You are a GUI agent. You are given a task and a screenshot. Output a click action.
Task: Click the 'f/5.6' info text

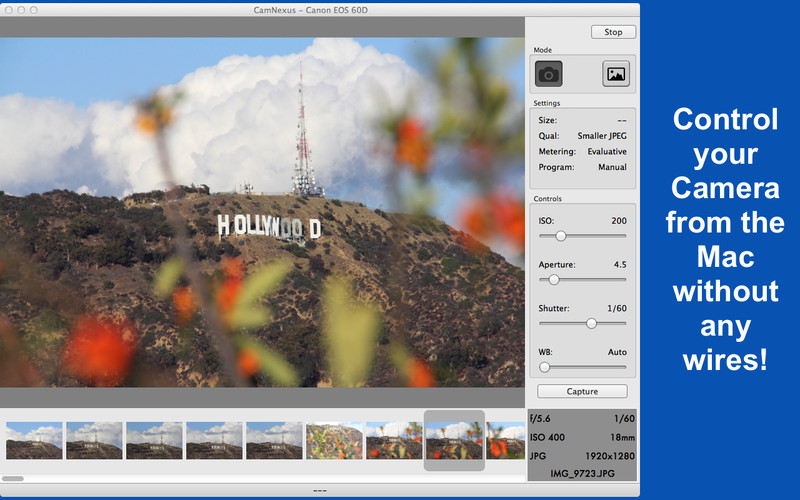point(540,419)
